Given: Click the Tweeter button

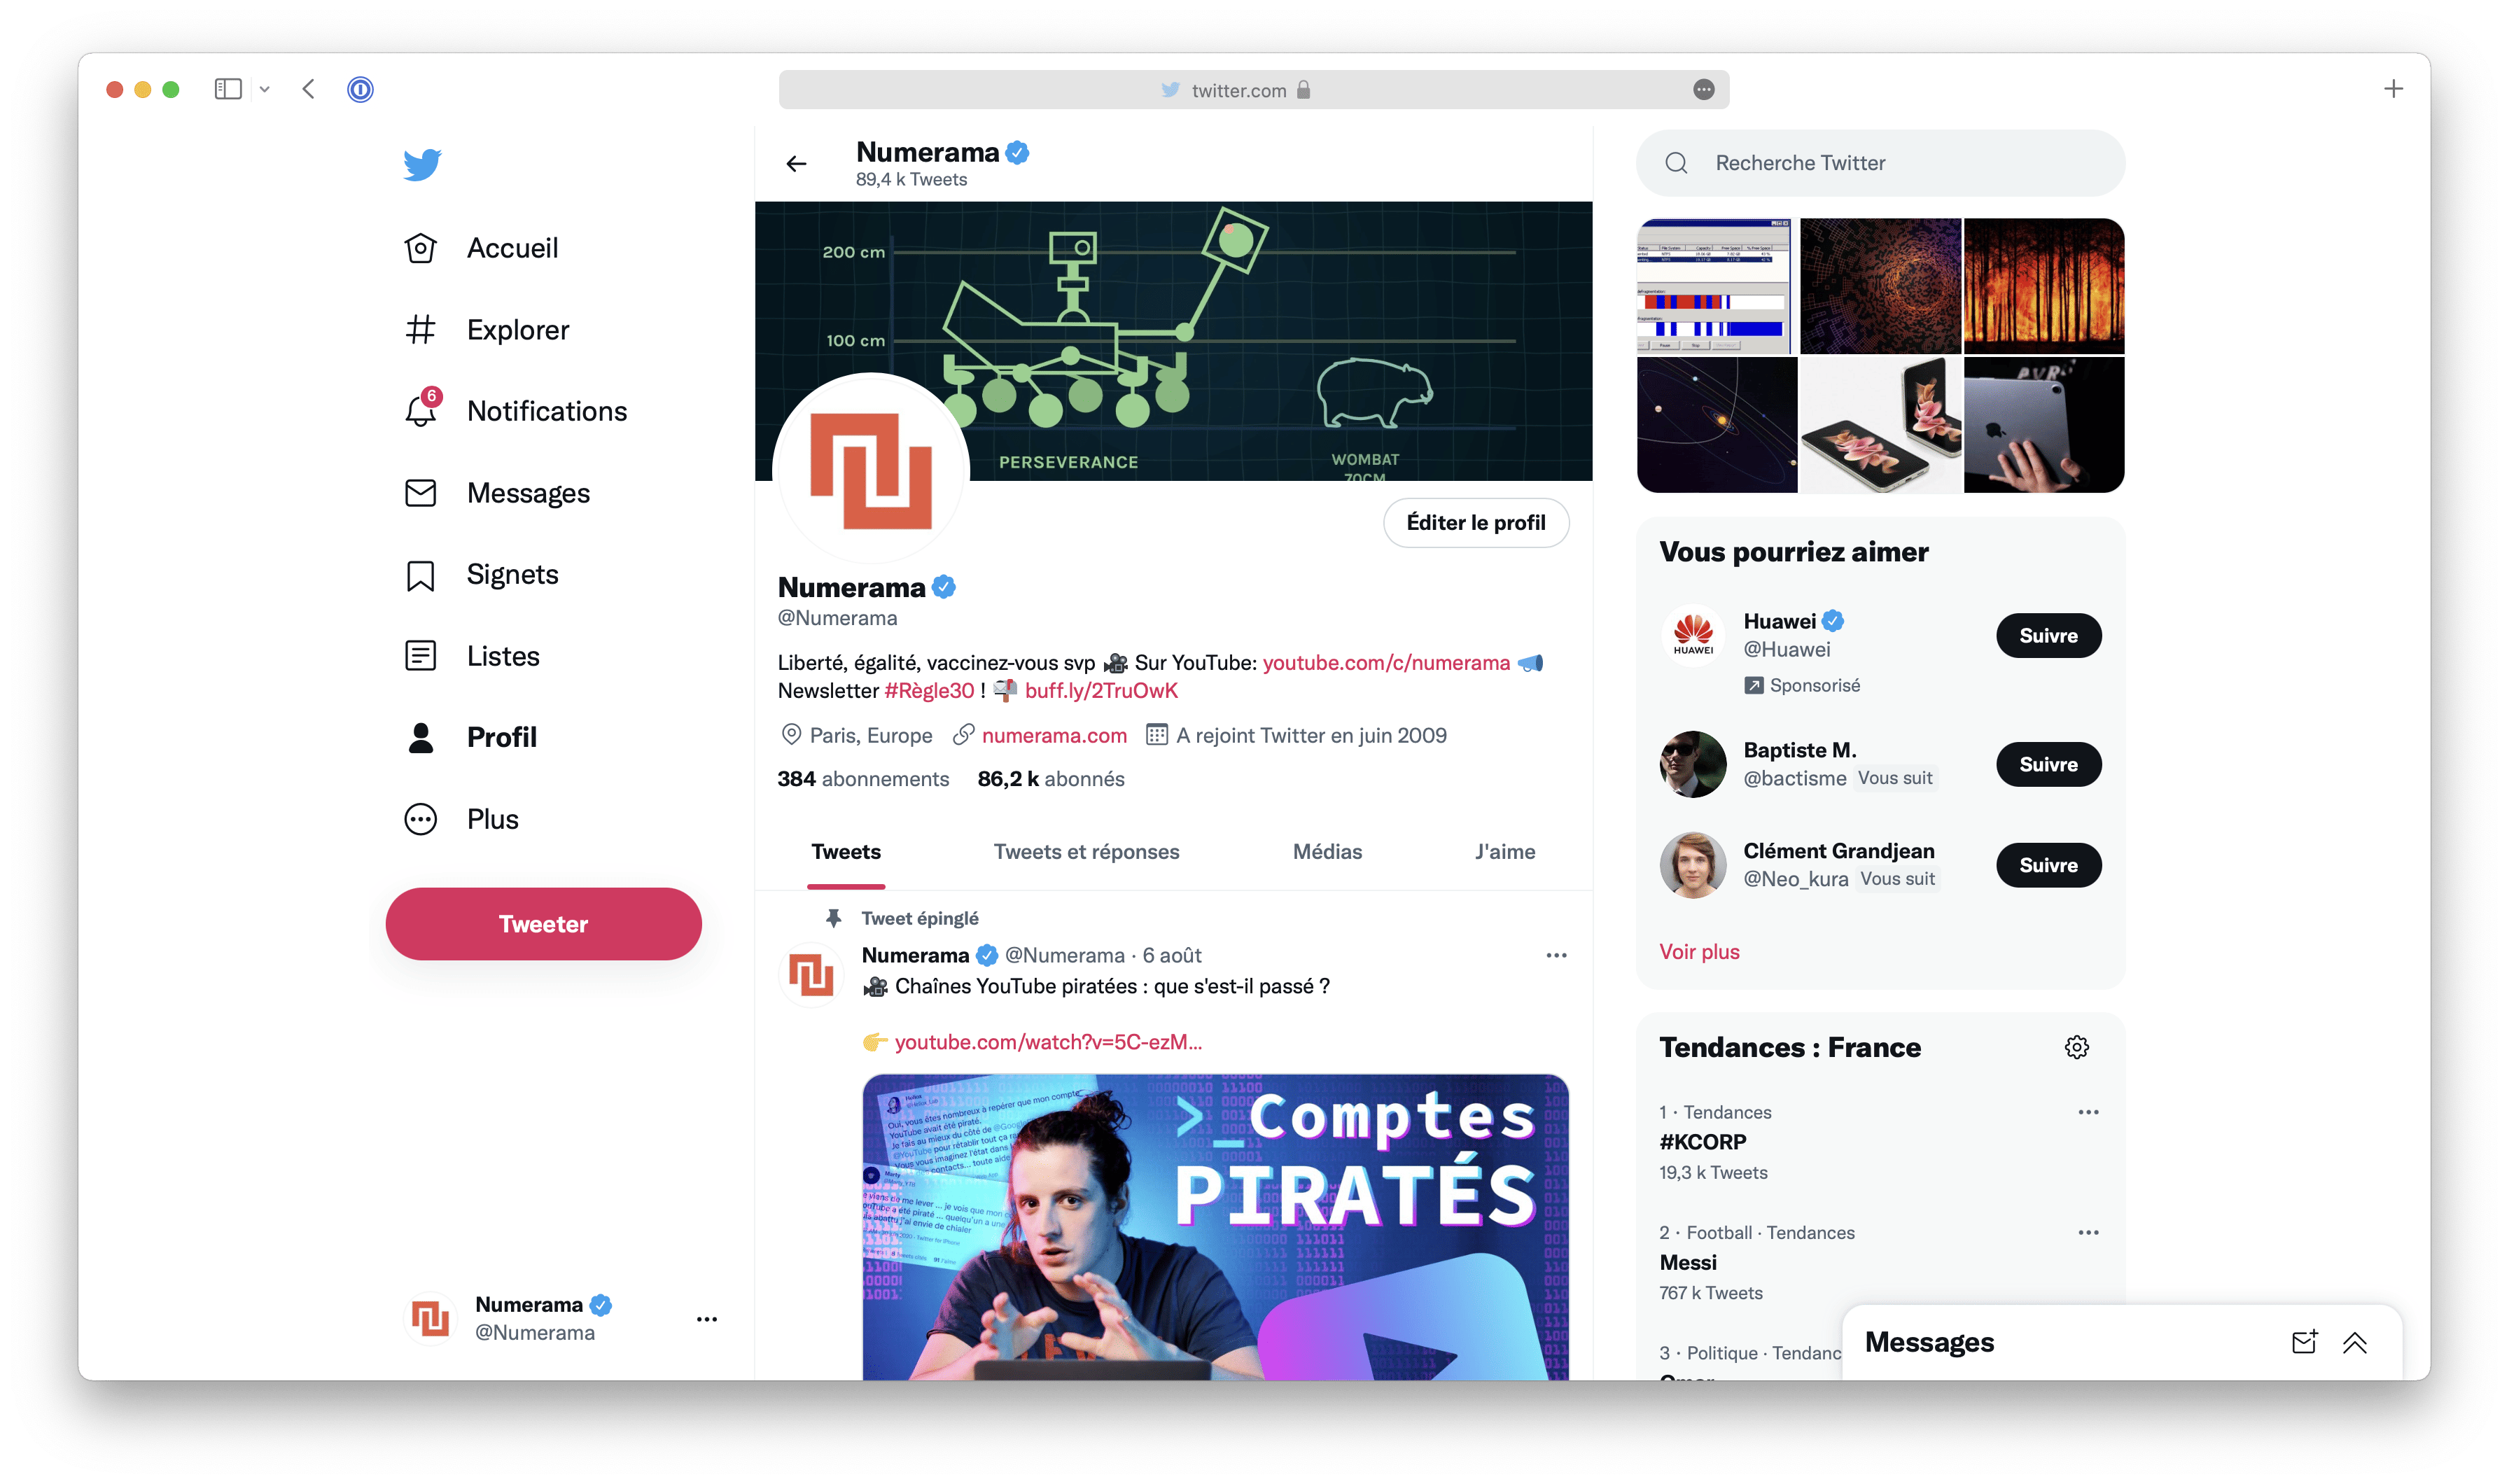Looking at the screenshot, I should [x=543, y=924].
